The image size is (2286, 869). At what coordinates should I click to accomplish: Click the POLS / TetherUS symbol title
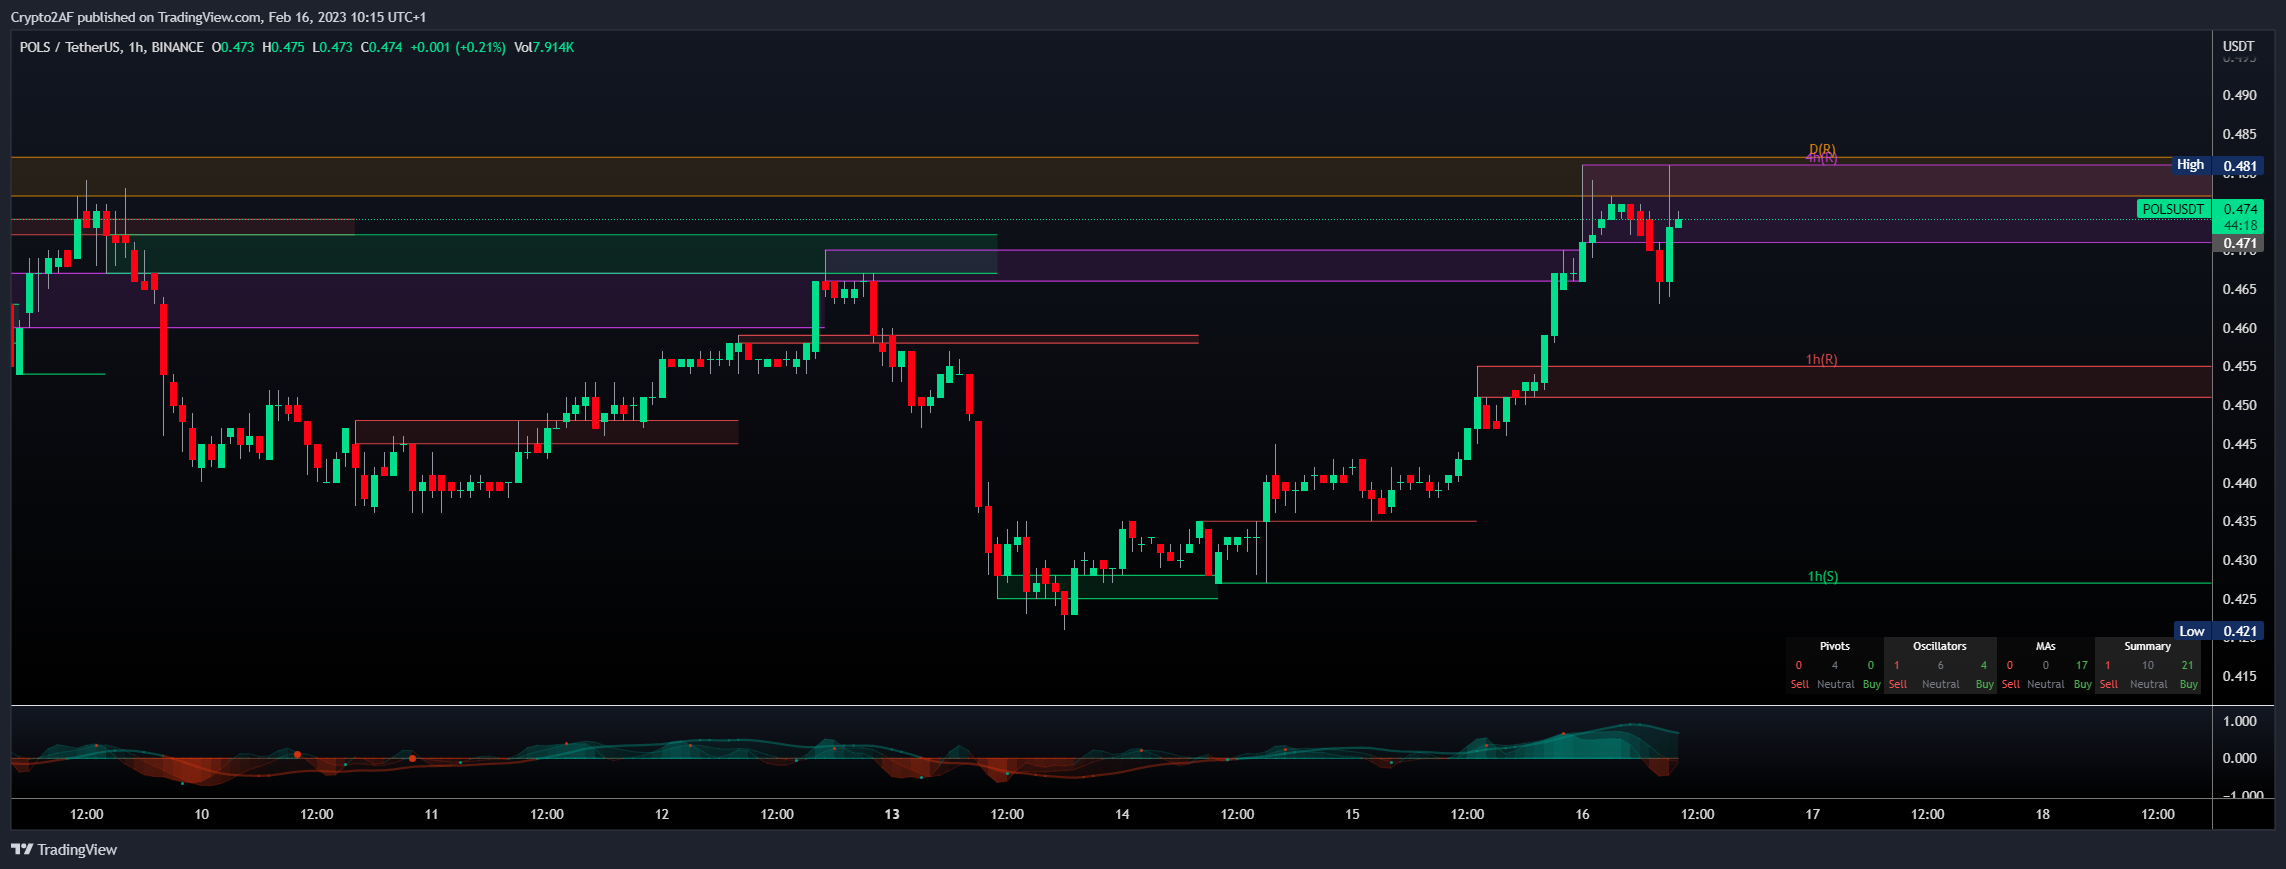pos(69,47)
